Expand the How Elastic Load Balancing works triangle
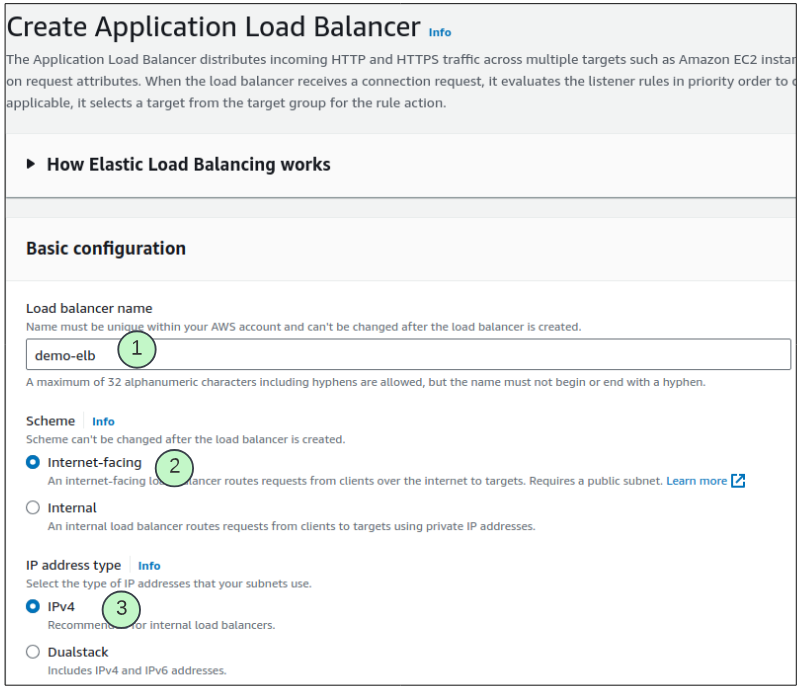 pos(31,164)
